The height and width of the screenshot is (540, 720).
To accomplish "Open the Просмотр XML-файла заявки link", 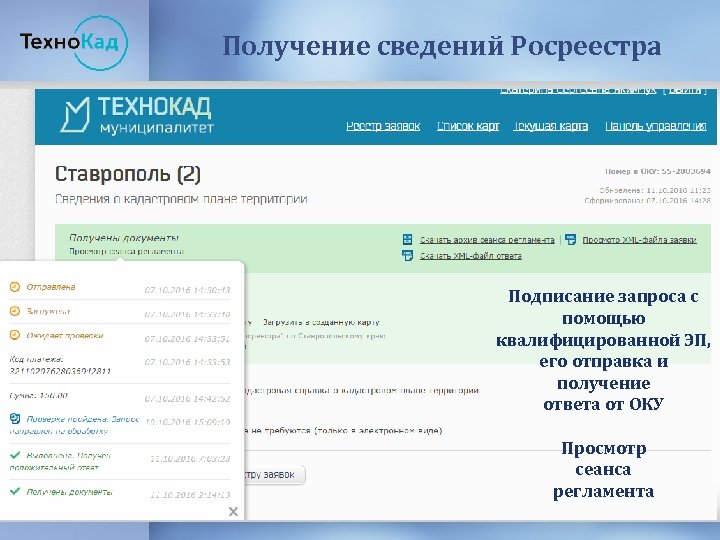I will pyautogui.click(x=640, y=240).
